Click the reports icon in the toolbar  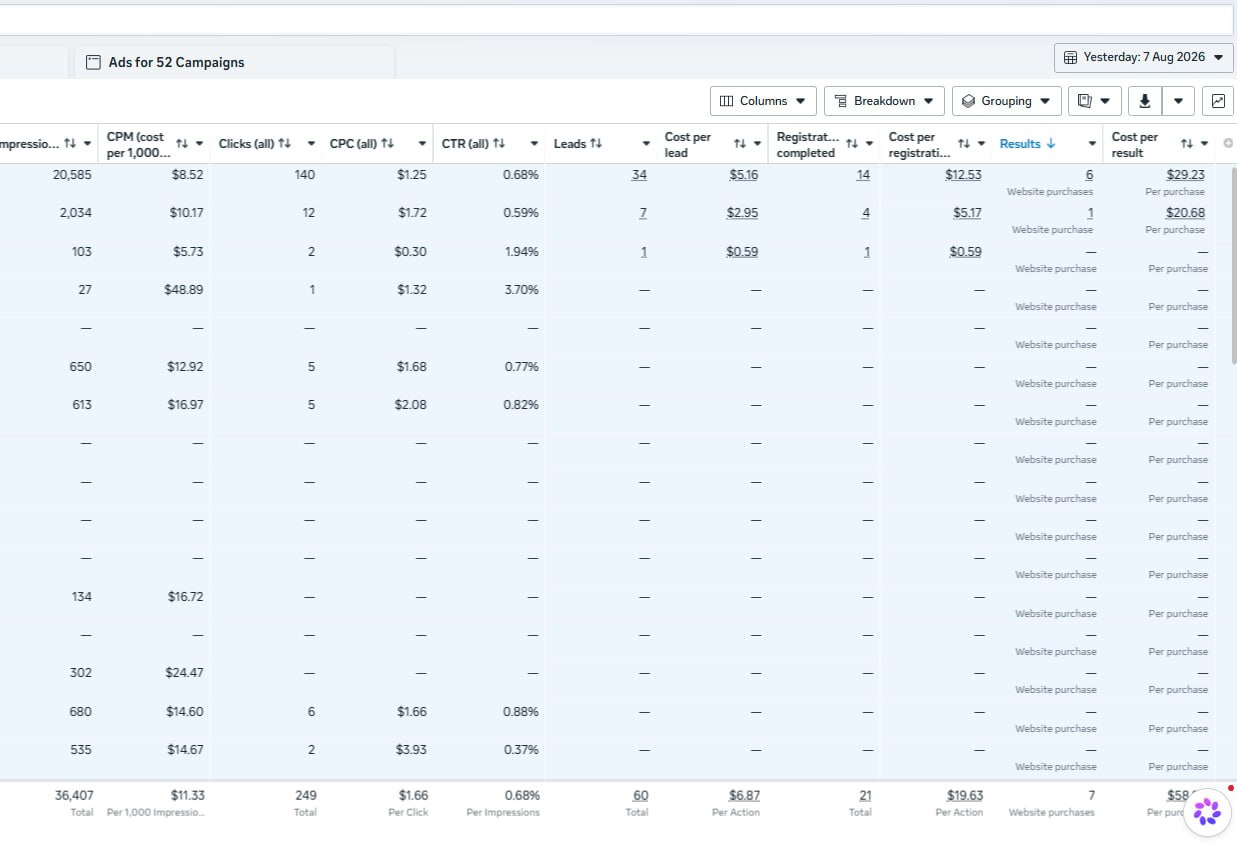coord(1086,101)
